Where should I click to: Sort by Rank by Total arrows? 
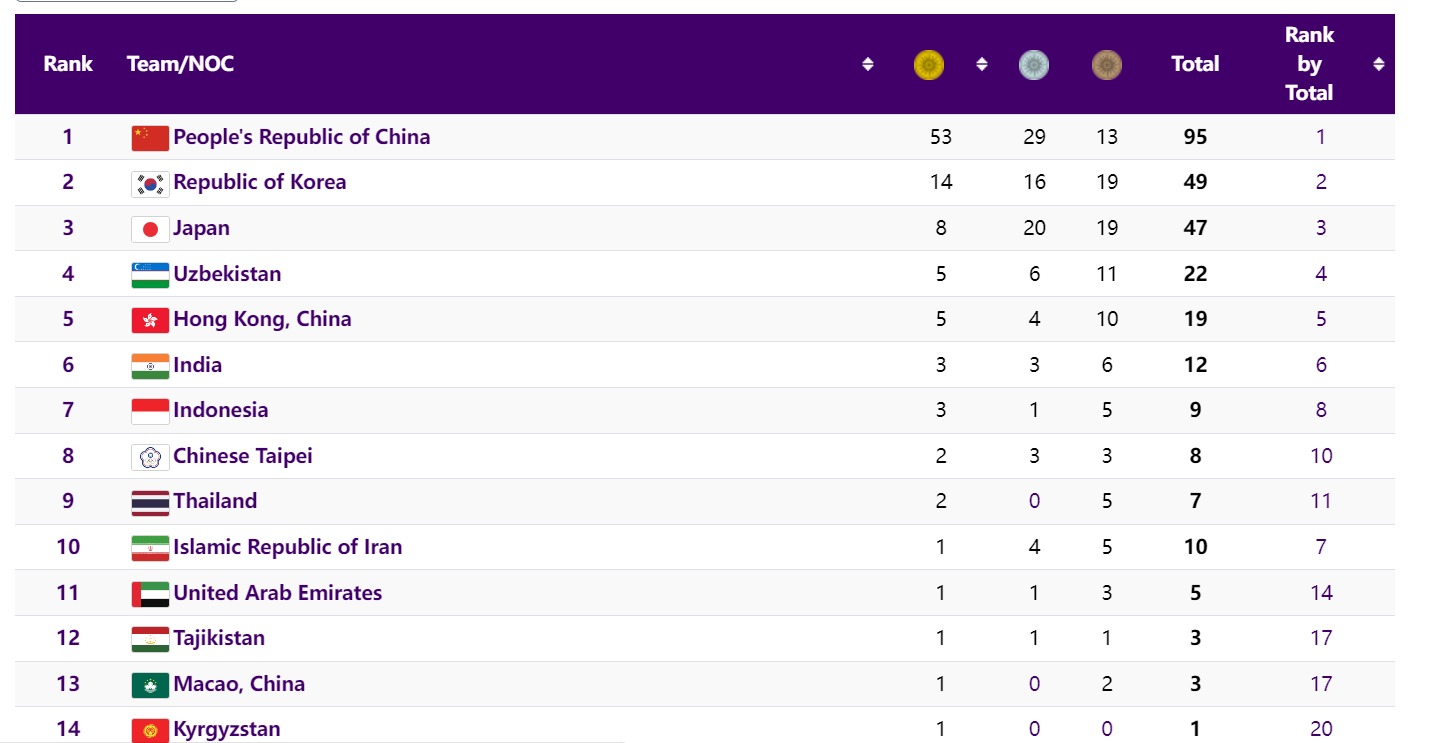point(1379,64)
